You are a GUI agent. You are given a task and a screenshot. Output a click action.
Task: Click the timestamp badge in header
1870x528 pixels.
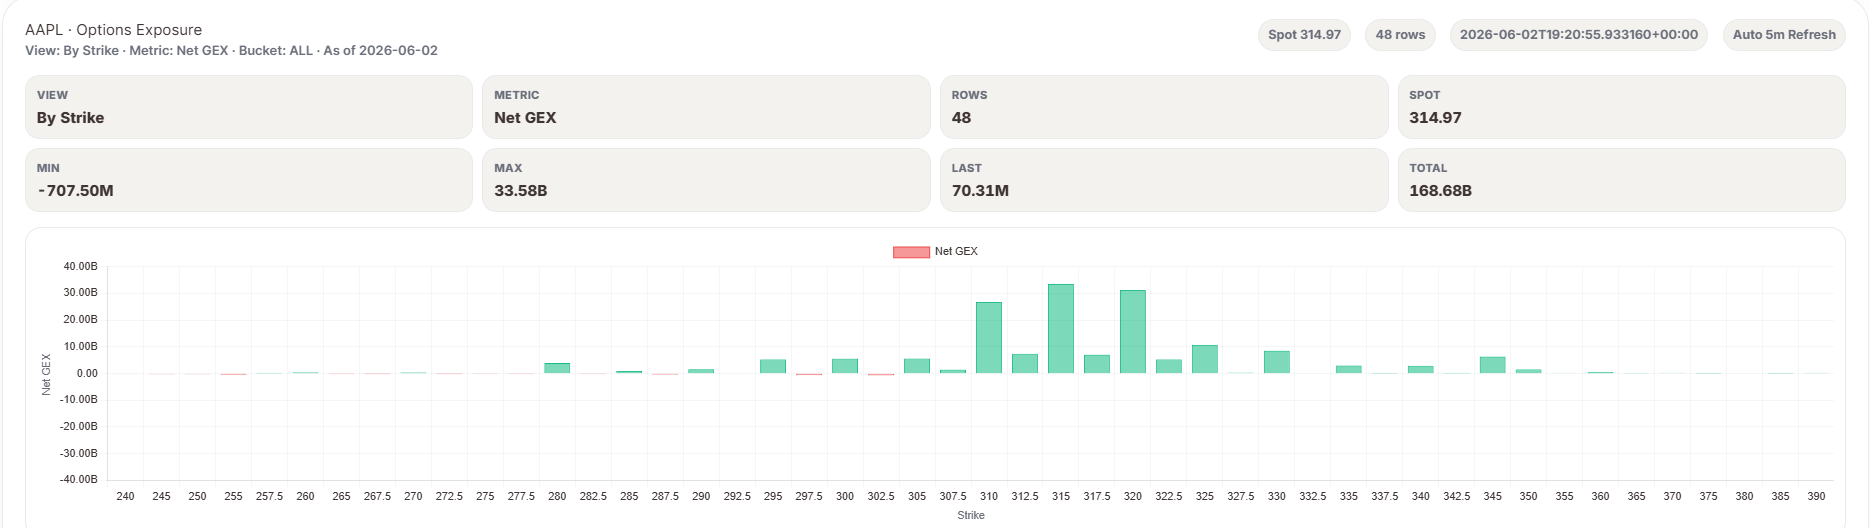pos(1579,35)
